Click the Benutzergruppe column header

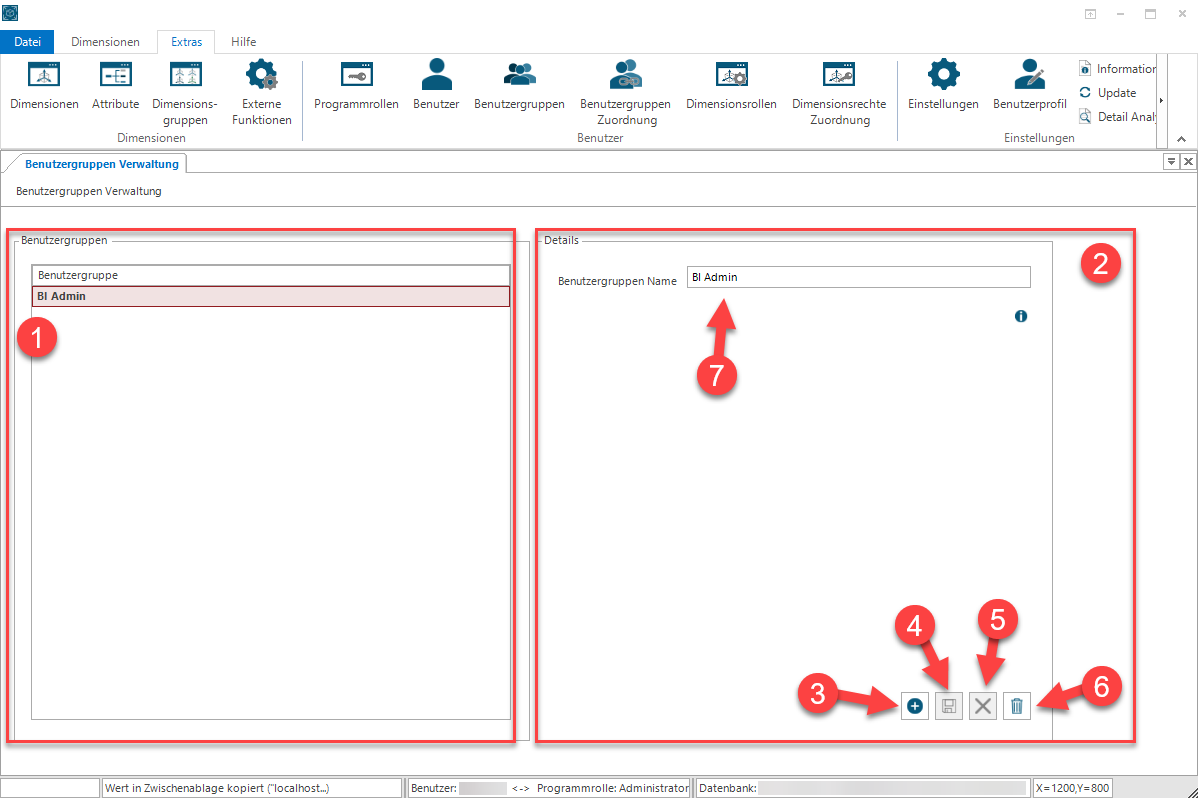click(270, 275)
